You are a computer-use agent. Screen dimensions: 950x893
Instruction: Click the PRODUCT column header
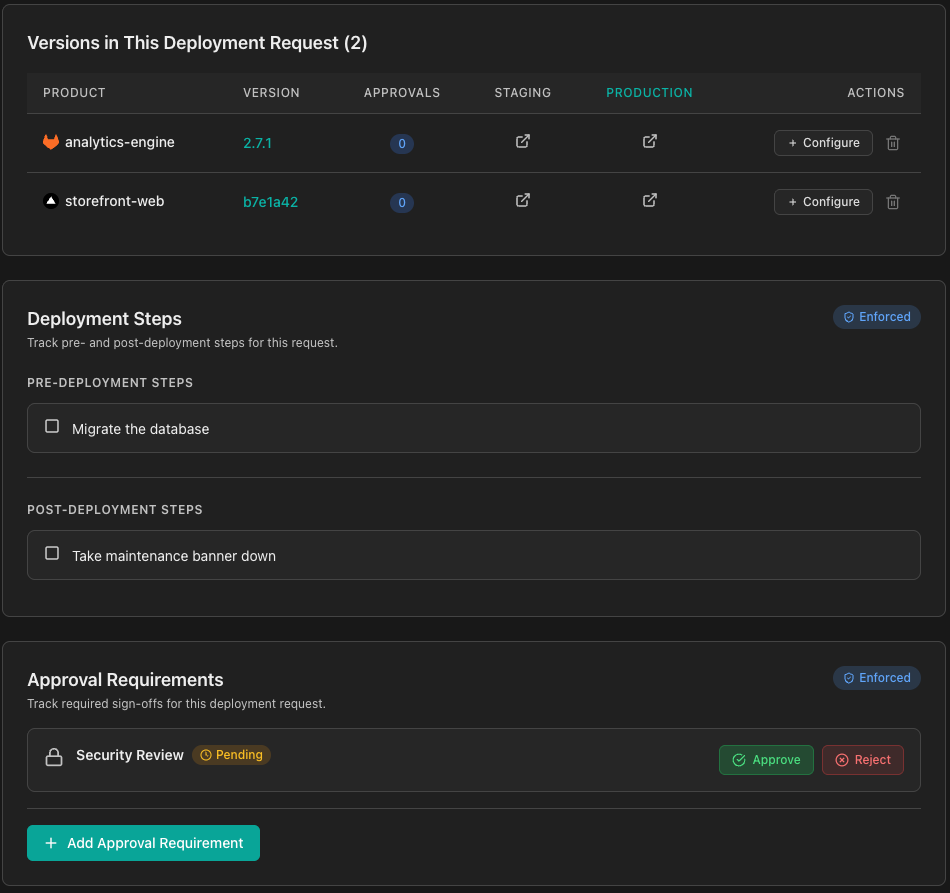coord(74,93)
